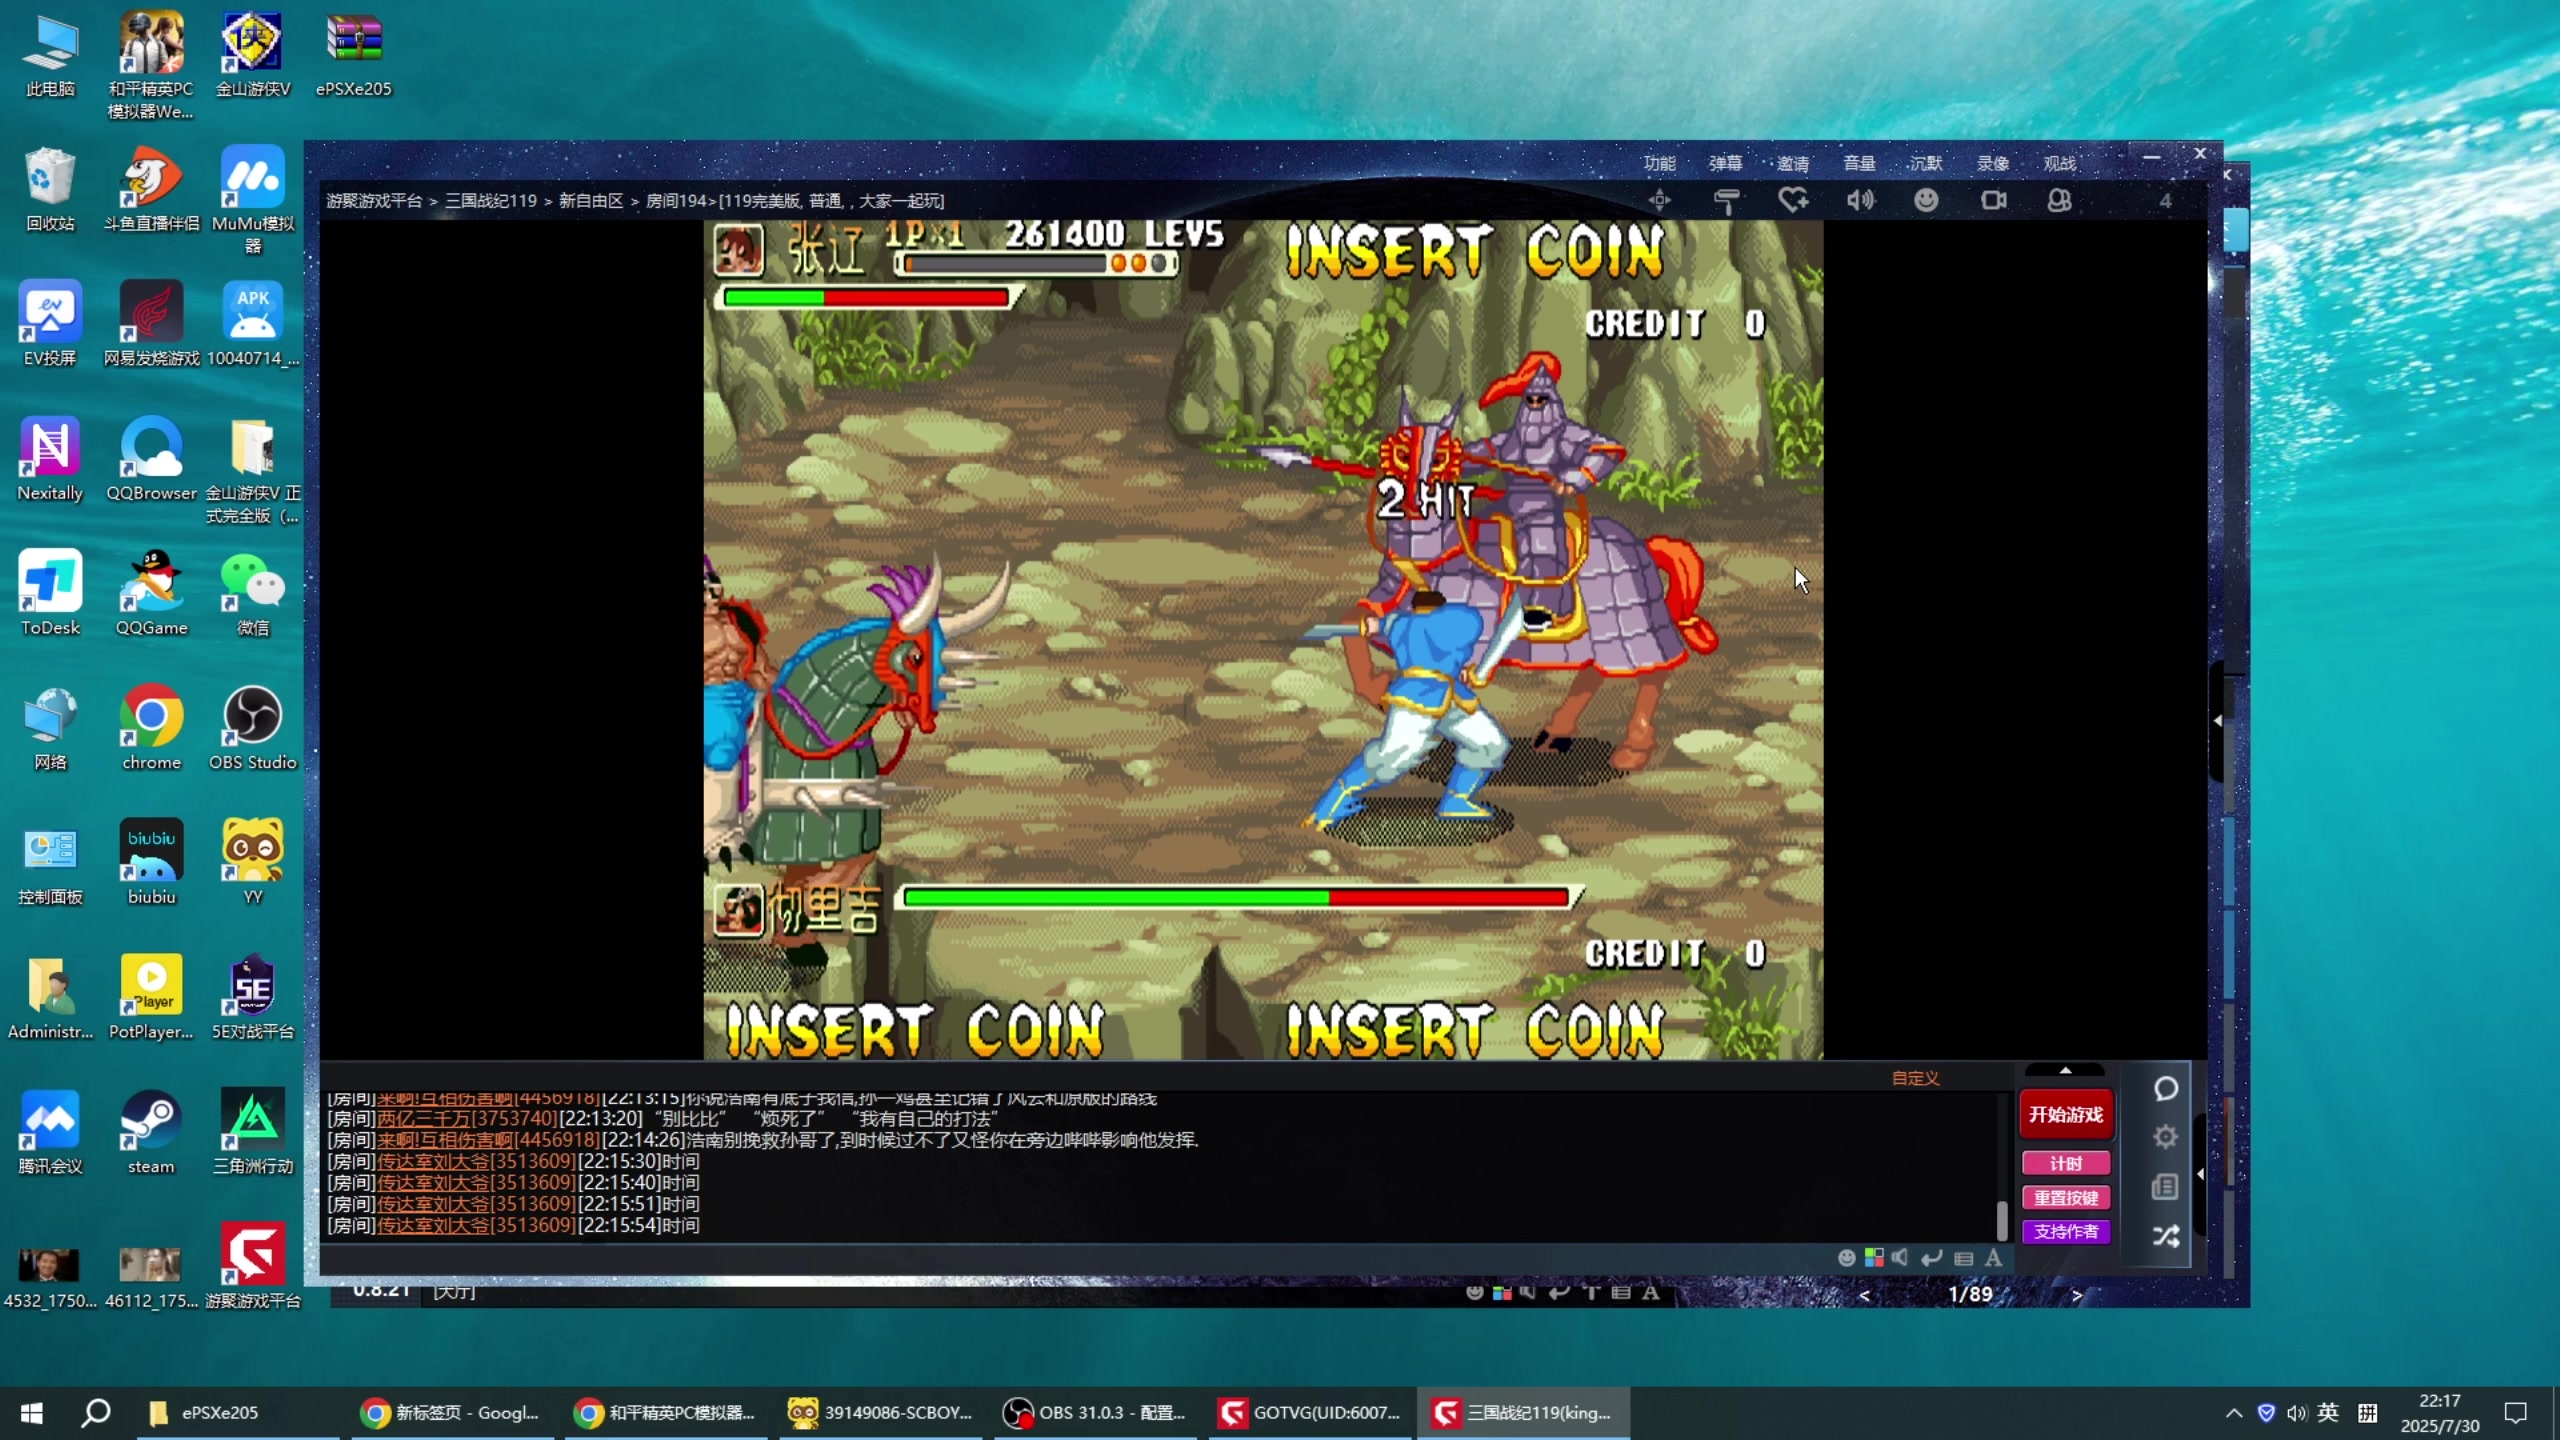Expand the right edge panel arrow beside game
The image size is (2560, 1440).
pyautogui.click(x=2218, y=721)
